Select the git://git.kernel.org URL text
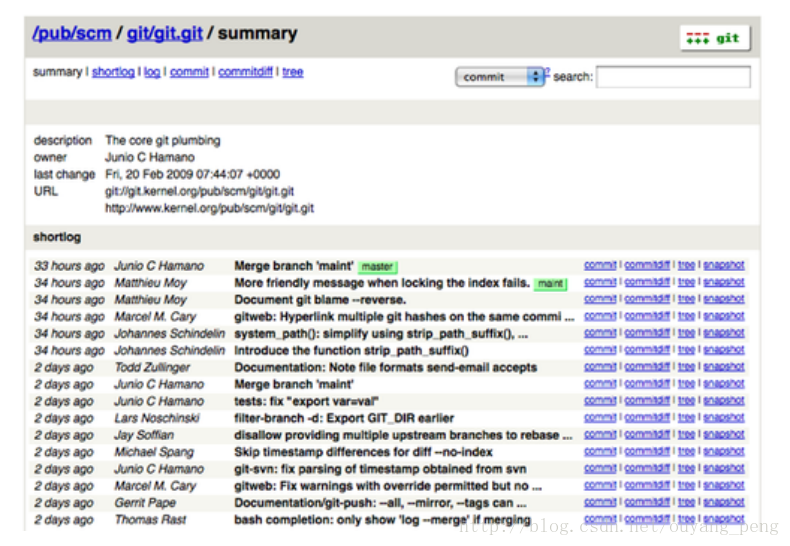Image resolution: width=790 pixels, height=546 pixels. coord(200,191)
